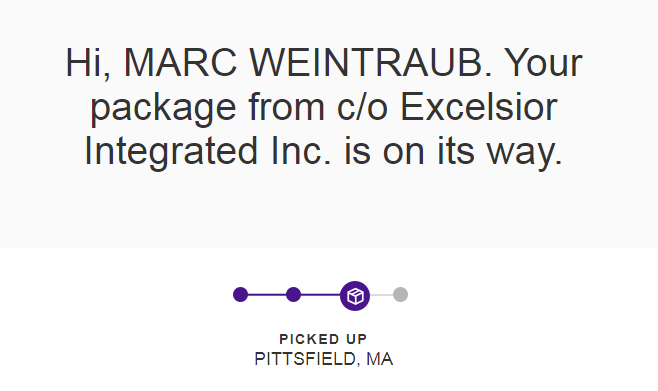Click the MA state abbreviation

[379, 359]
